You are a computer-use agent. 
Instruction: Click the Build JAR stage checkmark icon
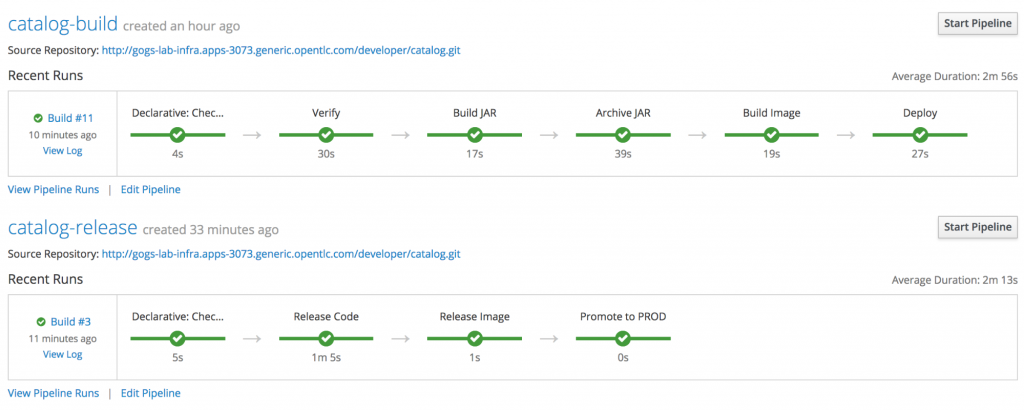[x=474, y=135]
